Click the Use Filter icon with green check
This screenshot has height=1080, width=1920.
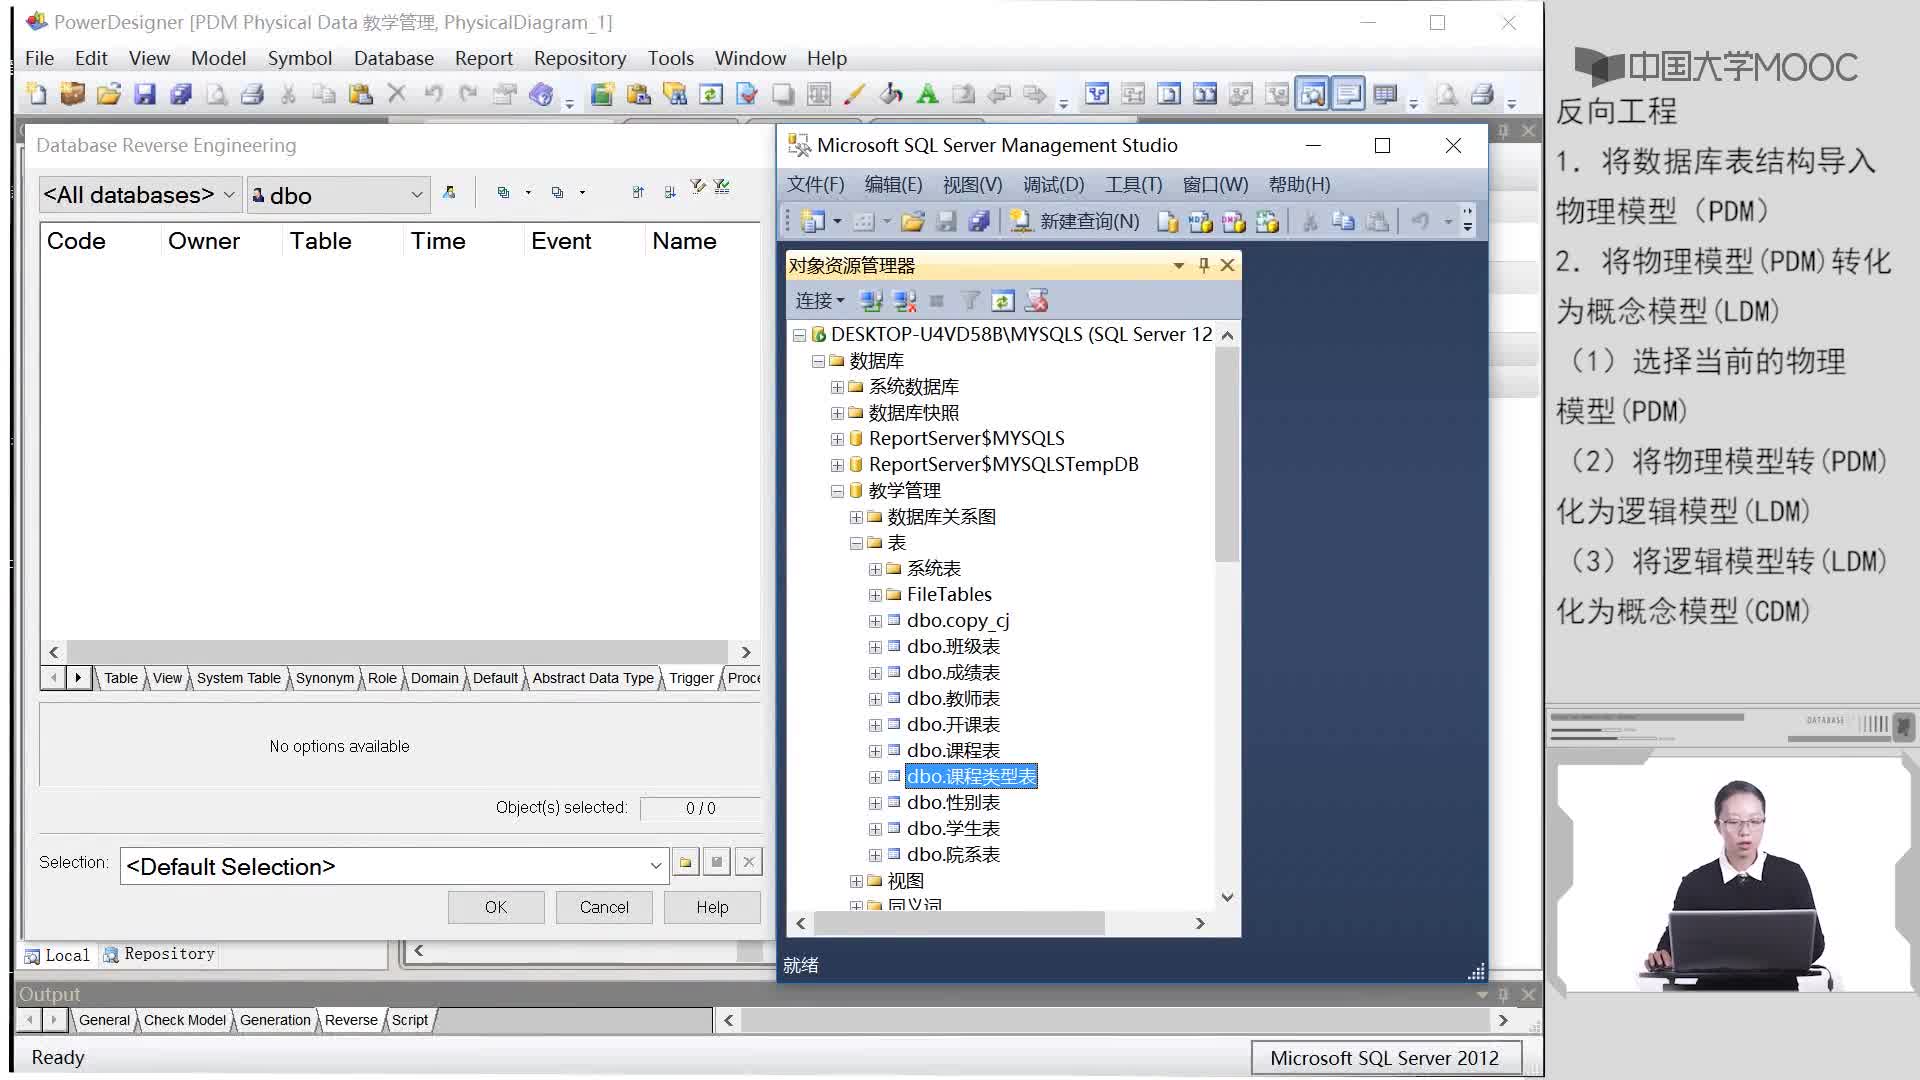coord(722,188)
